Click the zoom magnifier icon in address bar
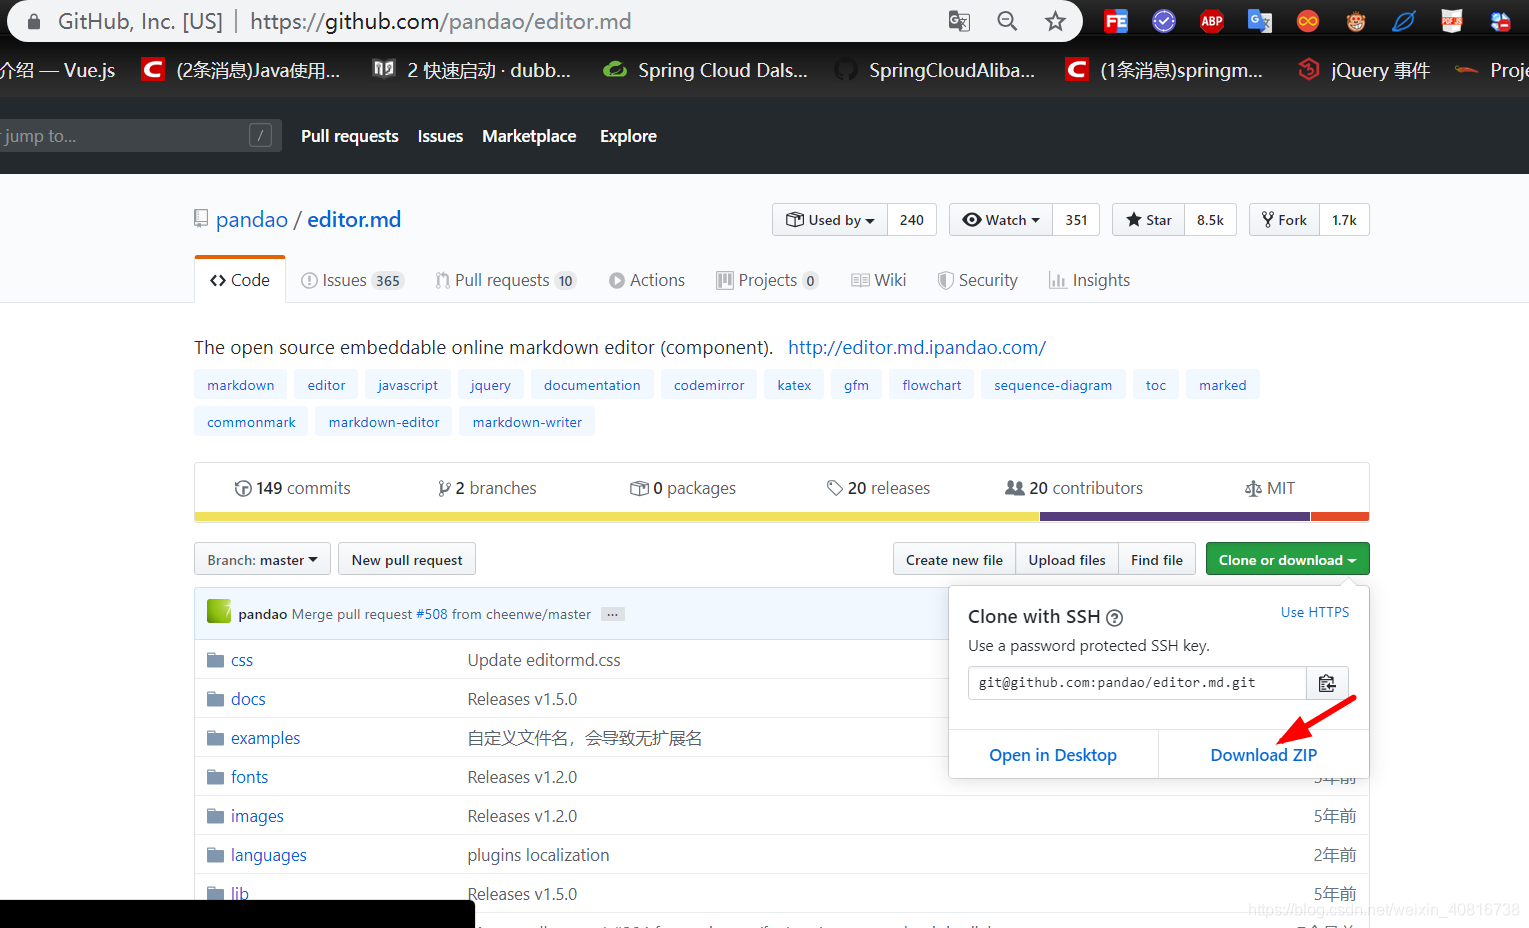1529x928 pixels. coord(1007,21)
